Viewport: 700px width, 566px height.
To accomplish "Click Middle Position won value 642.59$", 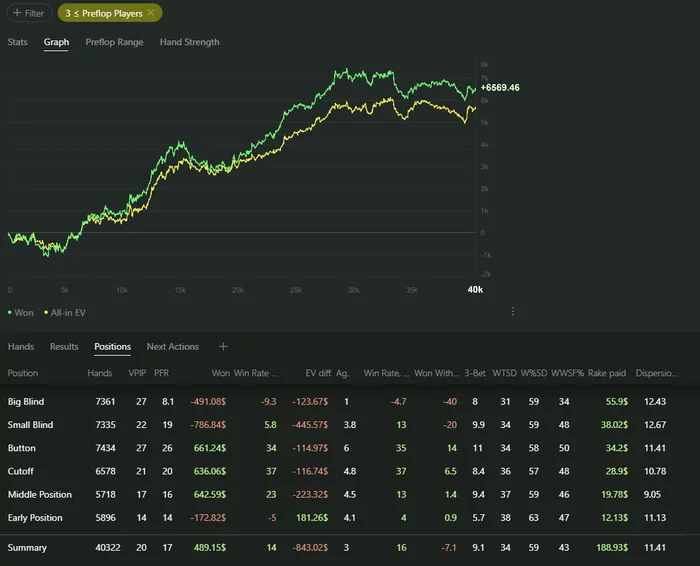I will tap(210, 494).
